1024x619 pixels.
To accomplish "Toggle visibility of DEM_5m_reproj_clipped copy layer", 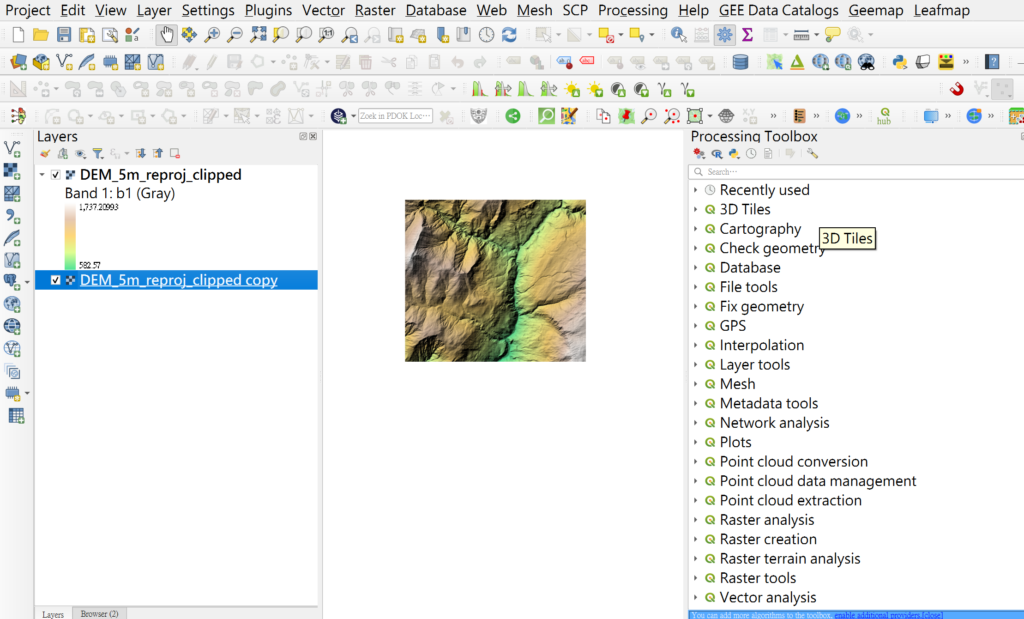I will (x=56, y=281).
